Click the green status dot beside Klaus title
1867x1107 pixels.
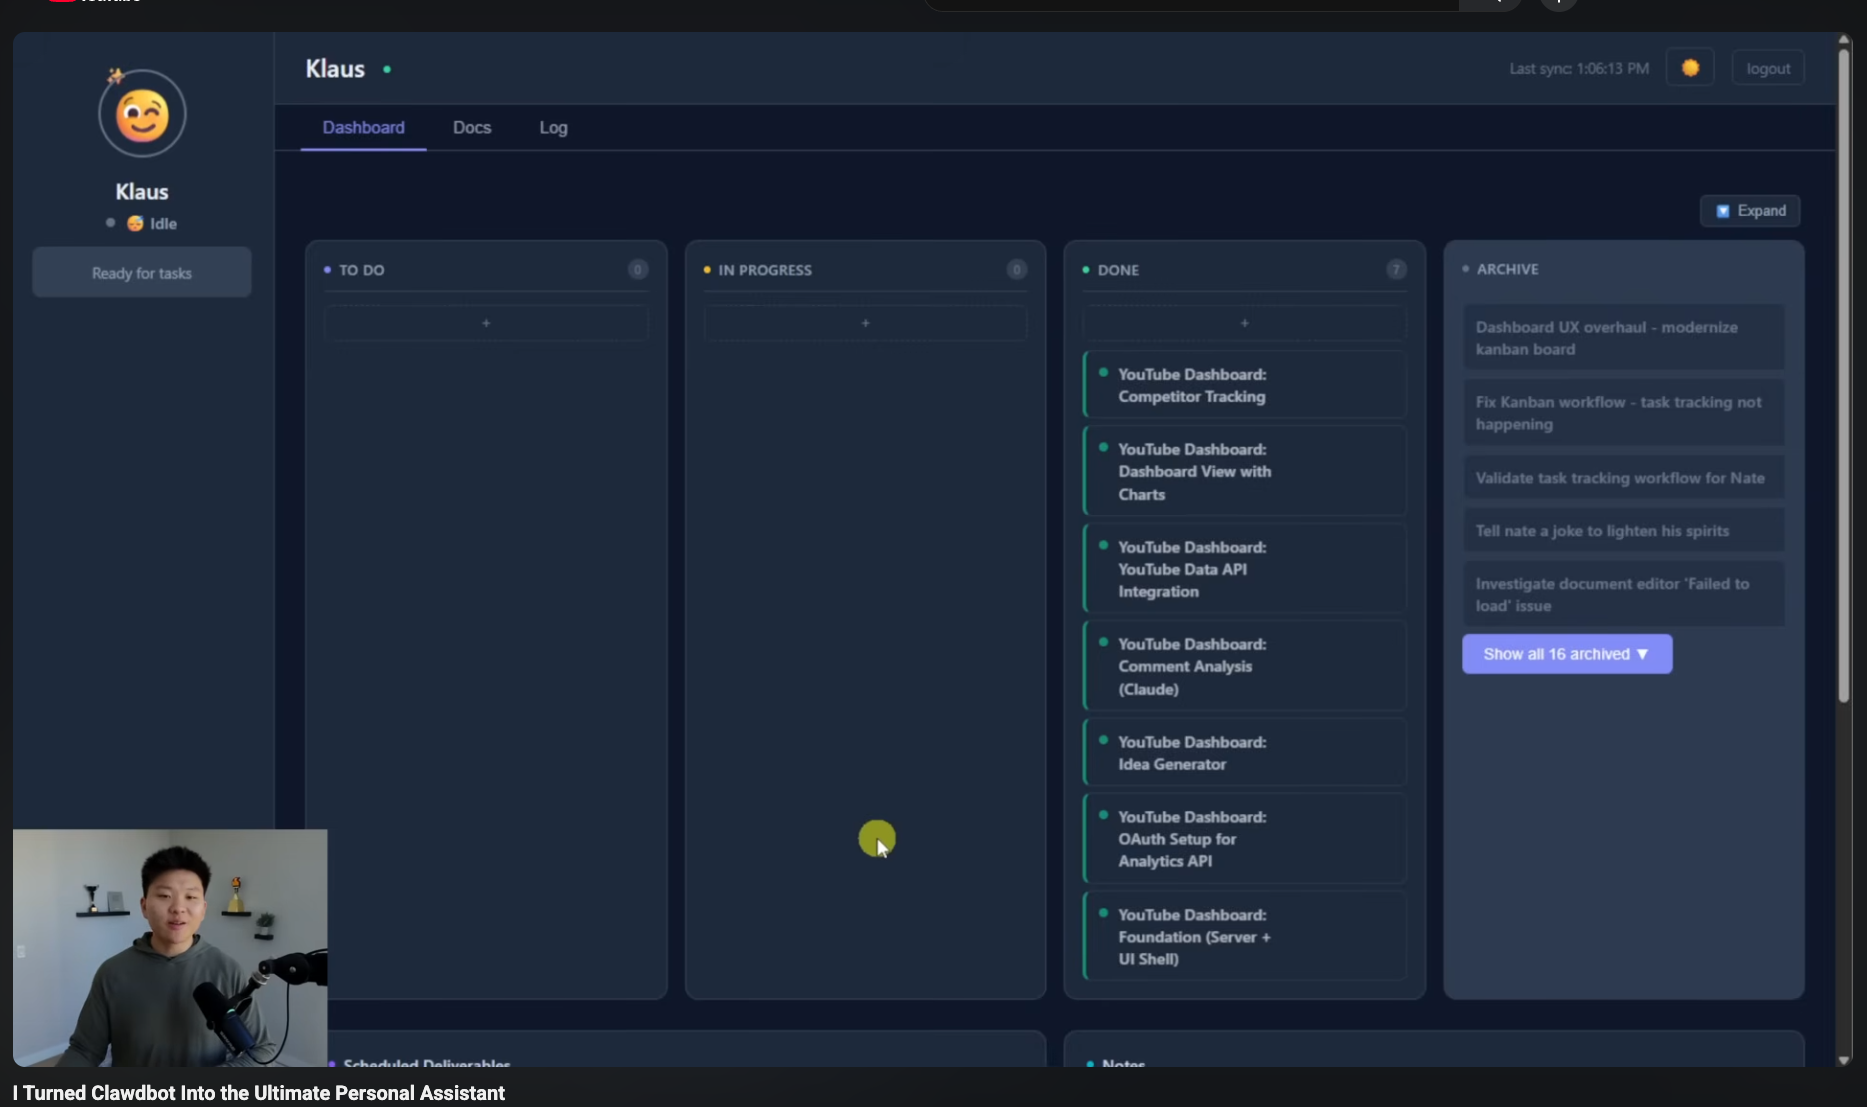point(387,69)
